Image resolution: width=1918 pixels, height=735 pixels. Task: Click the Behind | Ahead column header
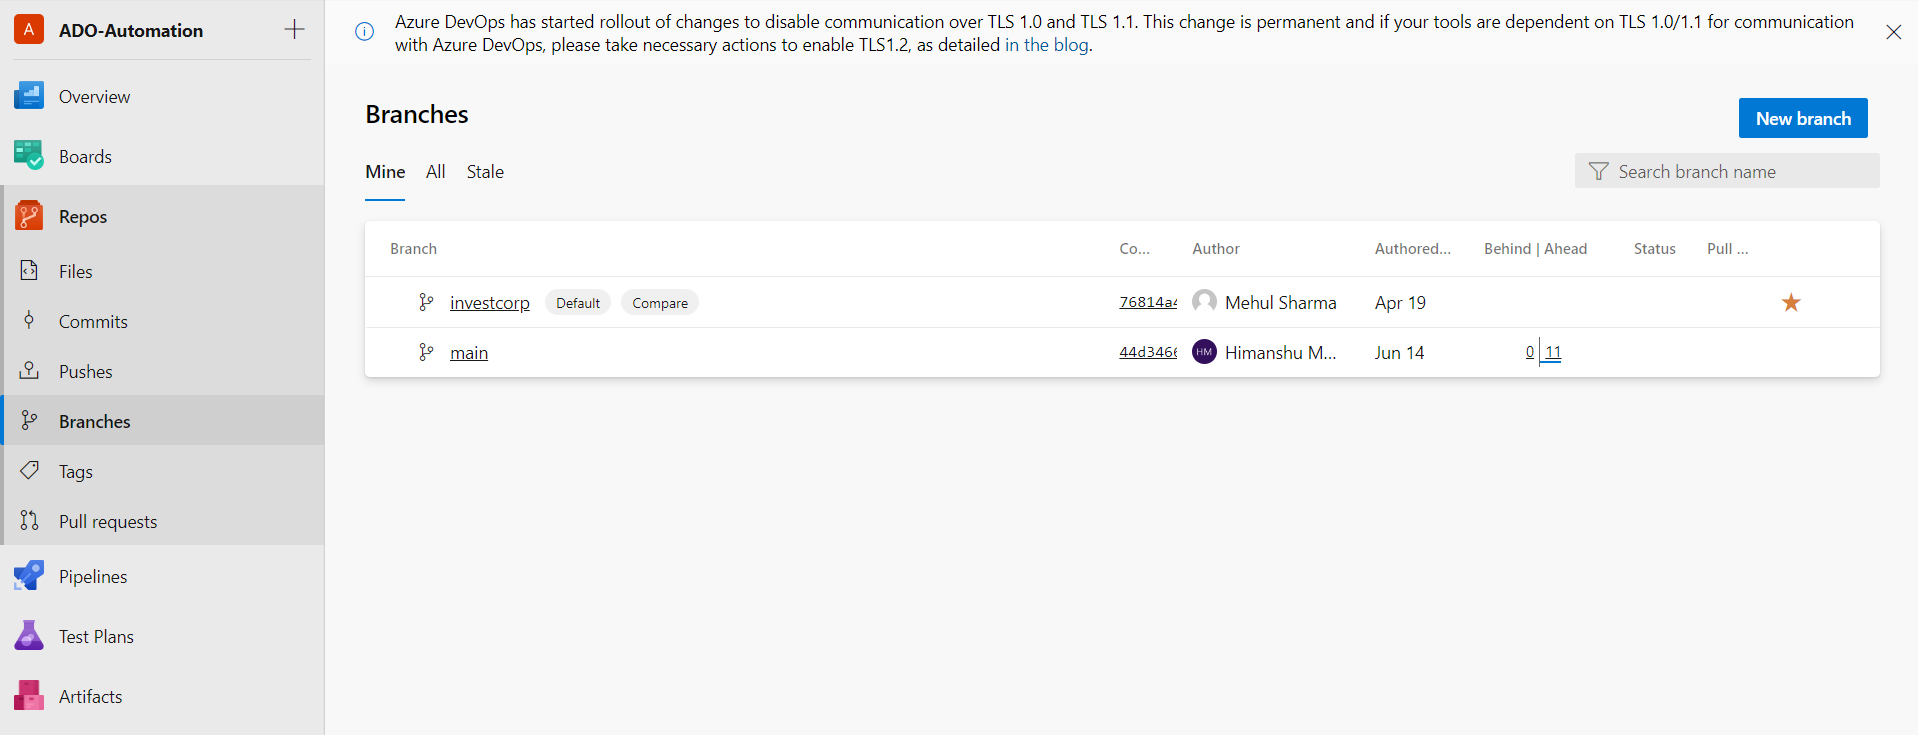(x=1535, y=249)
